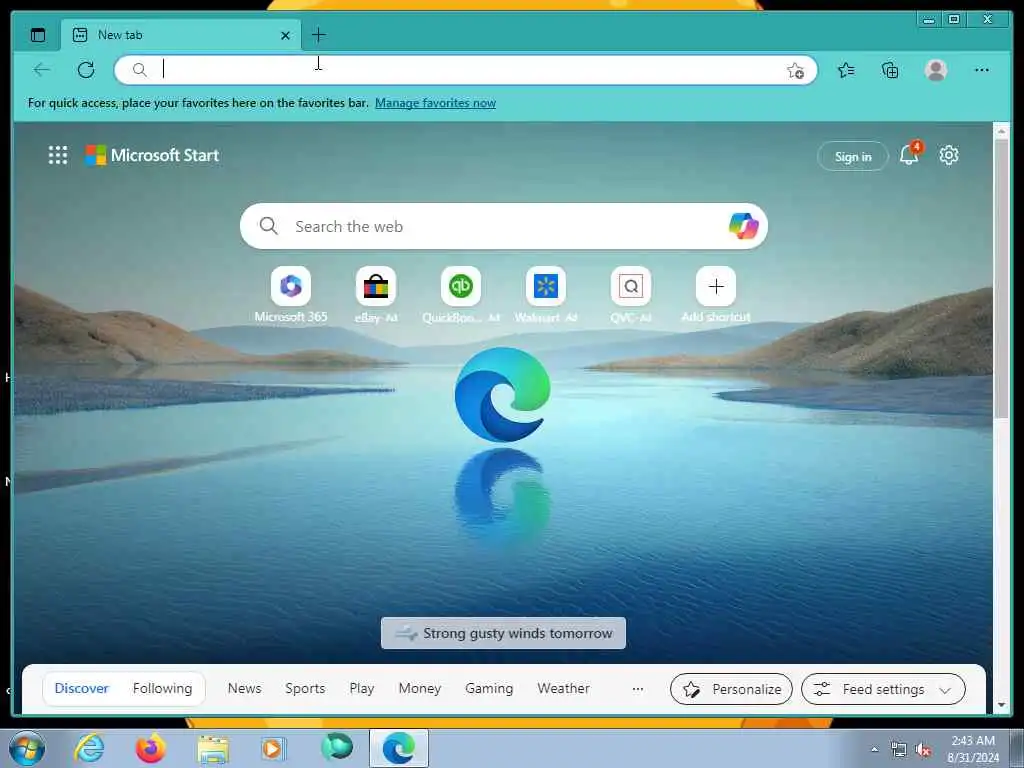Screen dimensions: 1024x768
Task: Open the profile avatar icon
Action: point(936,70)
